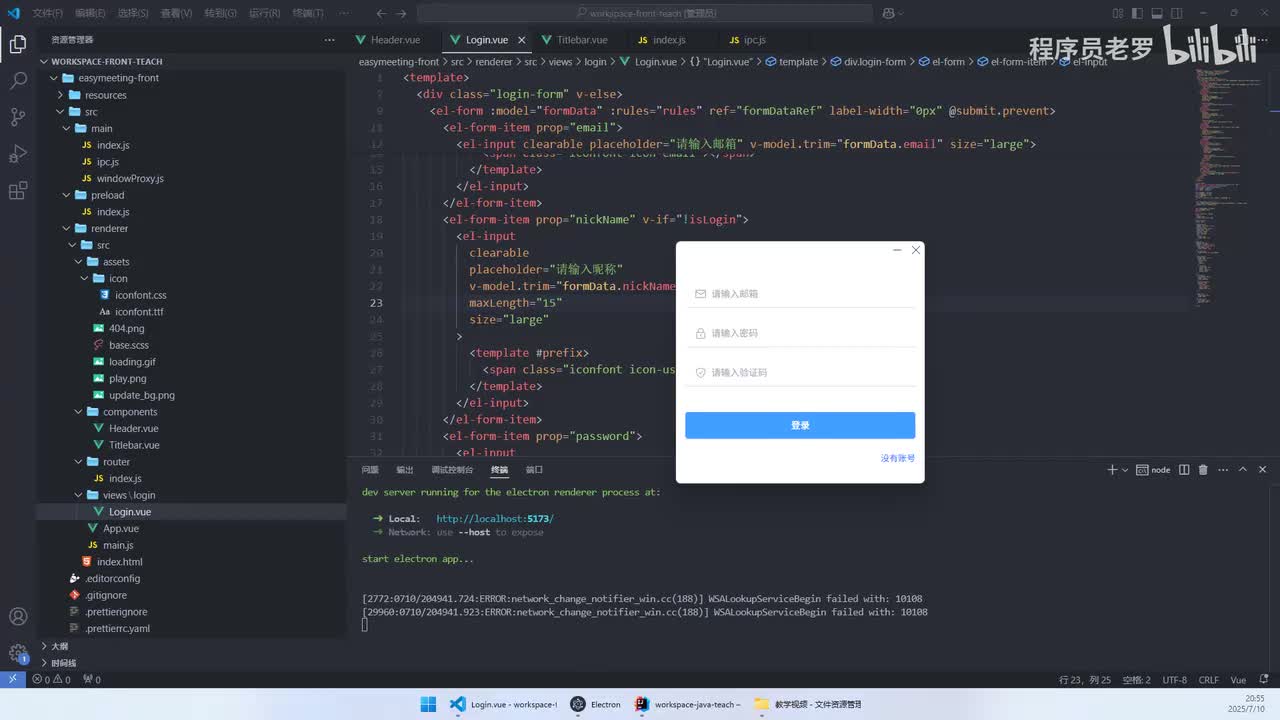
Task: Click the Copilot icon in title bar
Action: (x=888, y=13)
